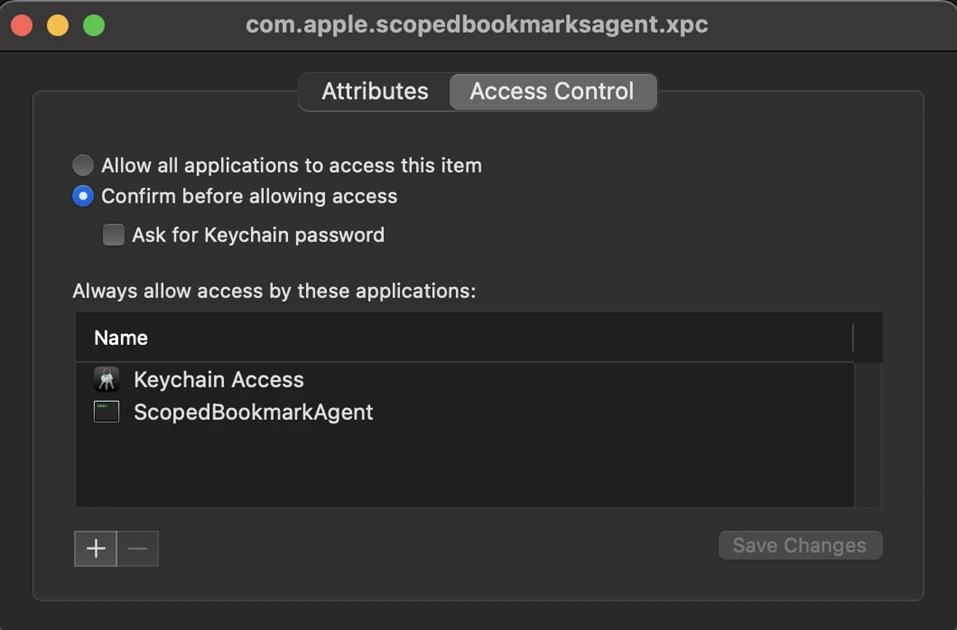The height and width of the screenshot is (630, 957).
Task: Click the window title bar text
Action: [x=478, y=25]
